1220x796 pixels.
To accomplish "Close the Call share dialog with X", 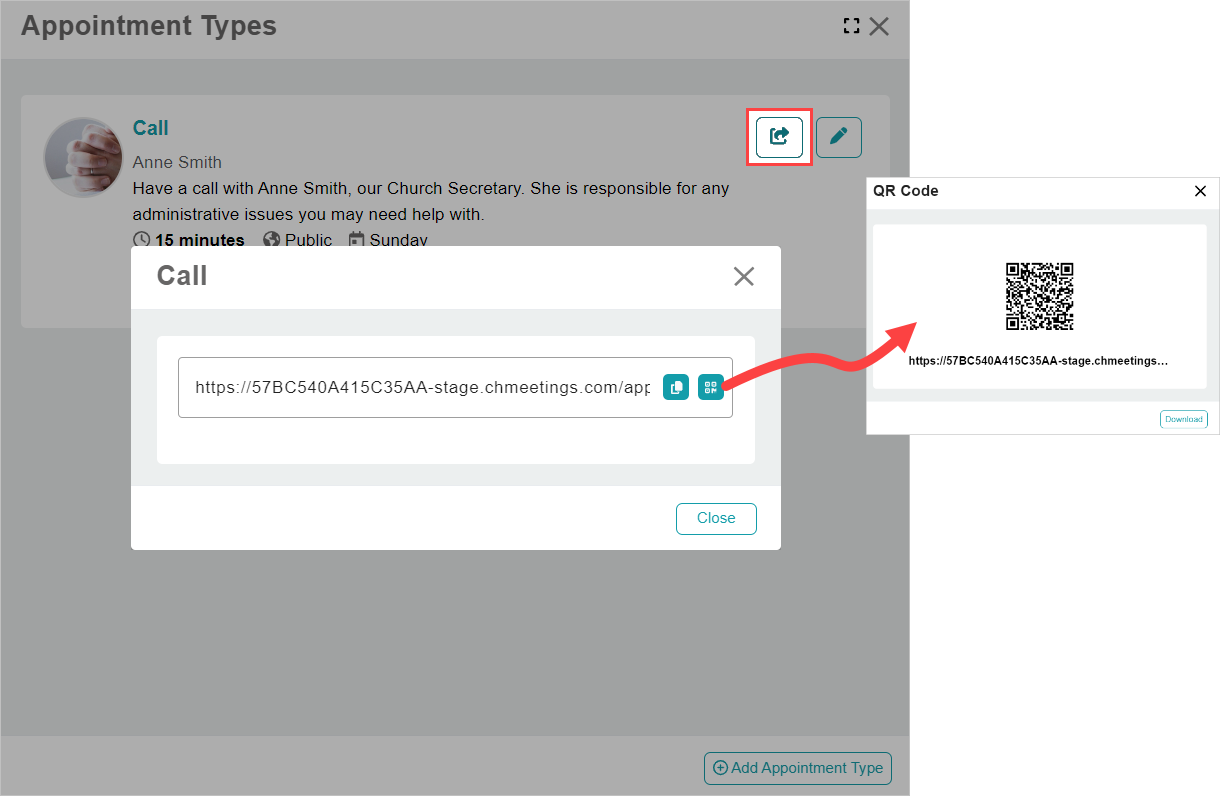I will (x=744, y=276).
